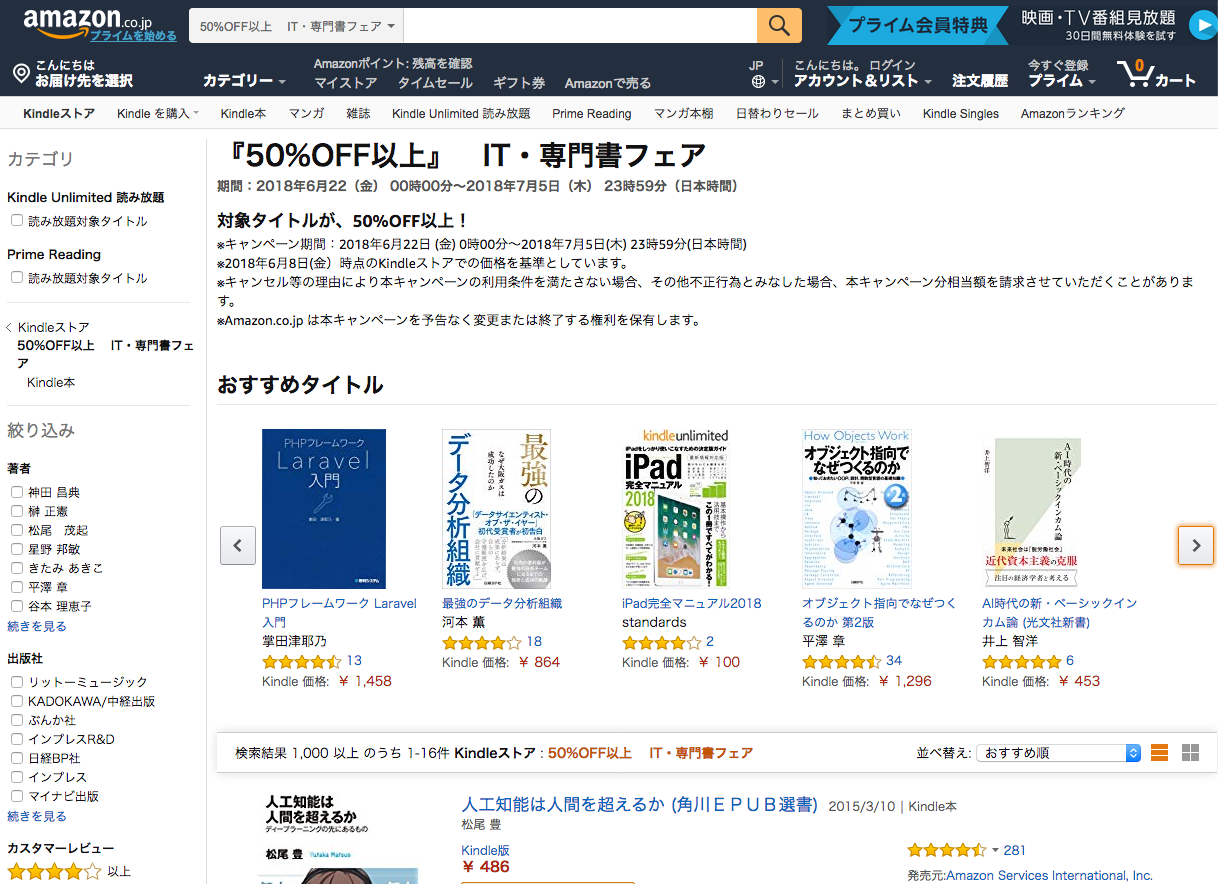This screenshot has height=884, width=1218.
Task: Click the マイストア link
Action: coord(346,83)
